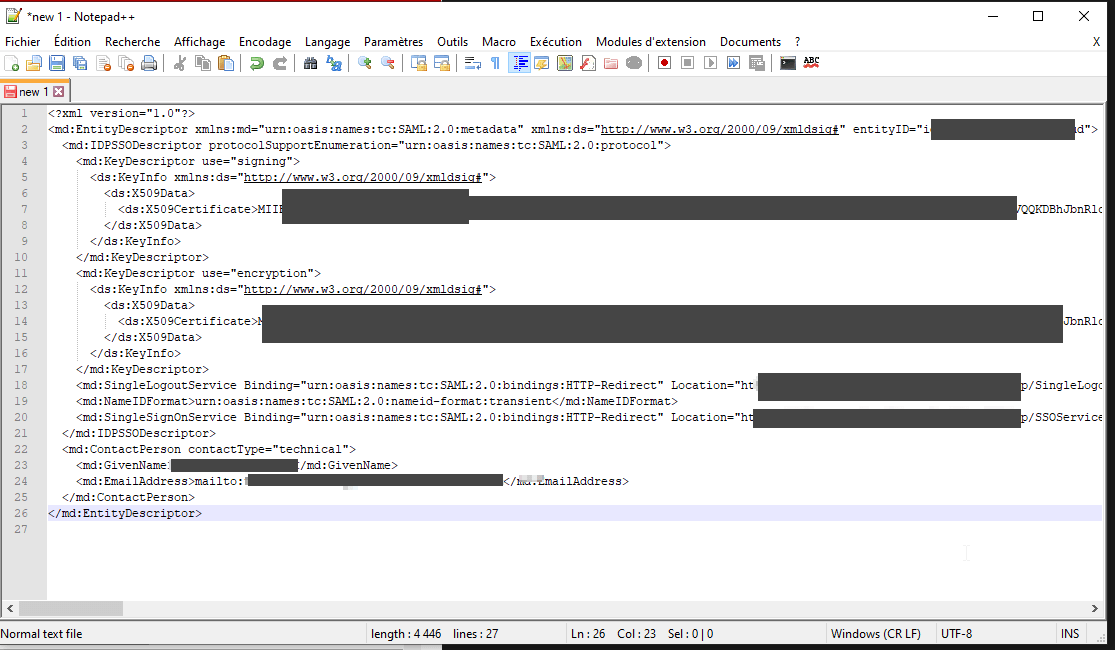Show the Document Map panel icon
The height and width of the screenshot is (650, 1115).
coord(565,63)
